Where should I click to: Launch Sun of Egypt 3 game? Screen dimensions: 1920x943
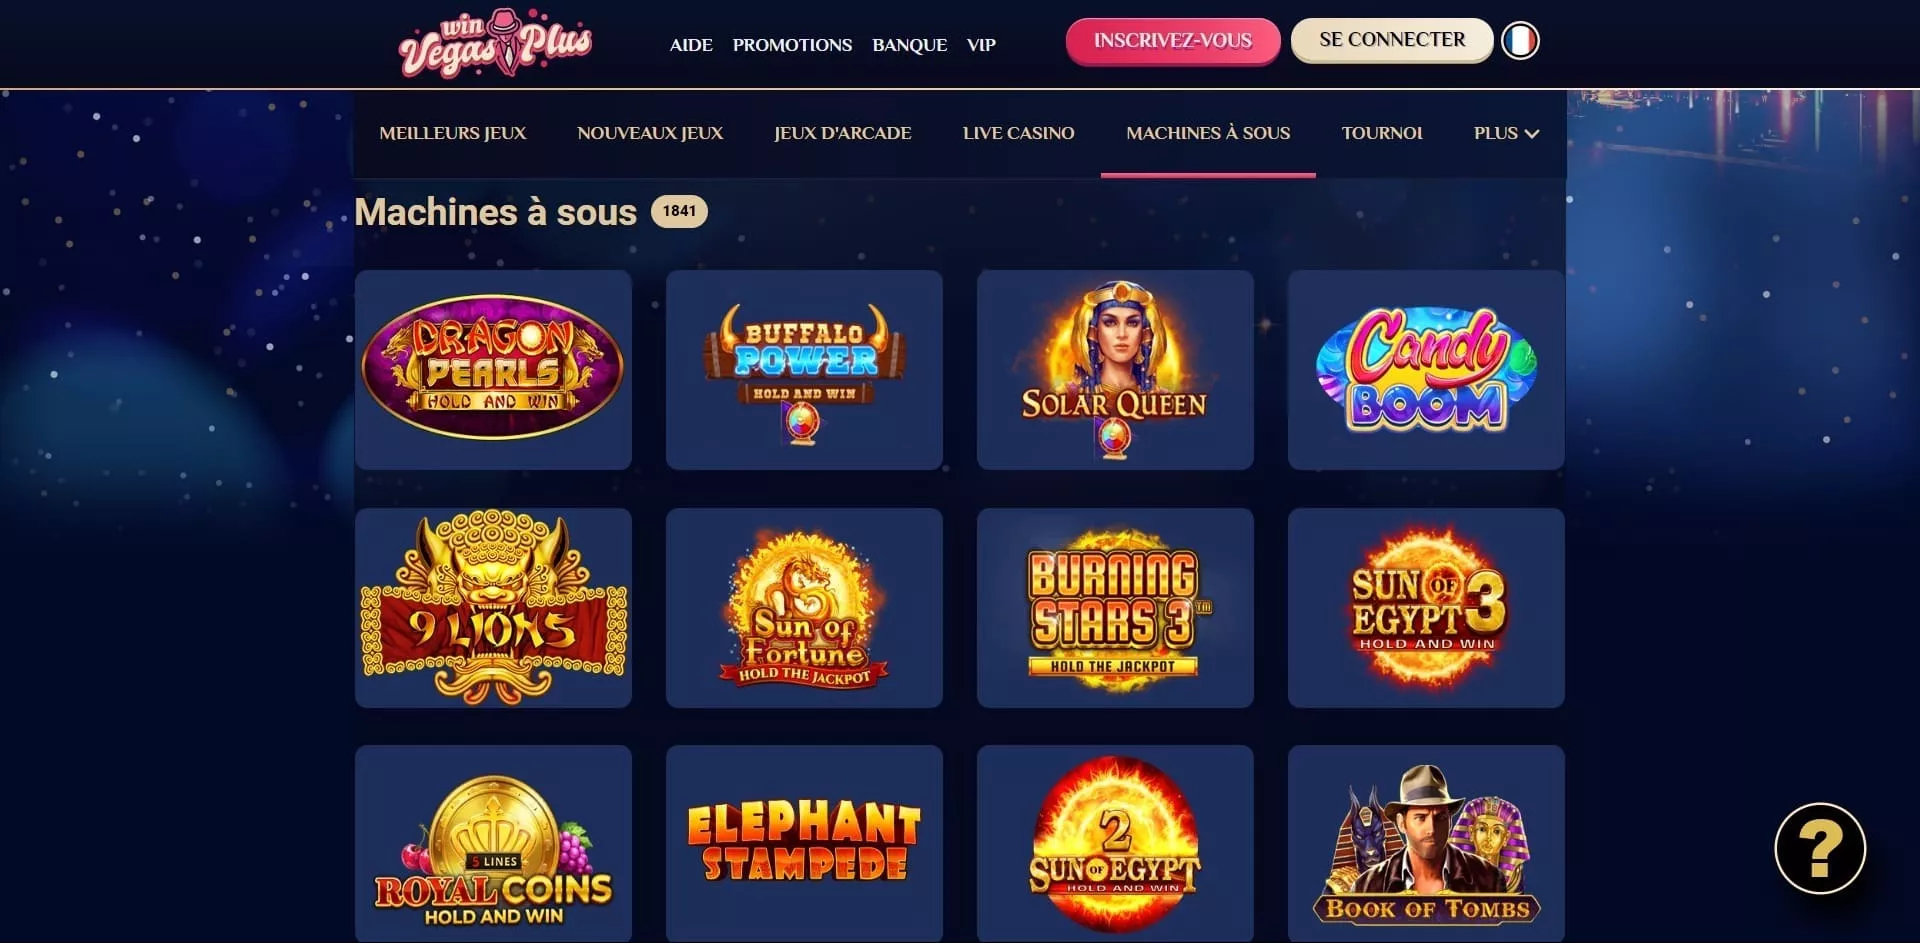pos(1426,607)
